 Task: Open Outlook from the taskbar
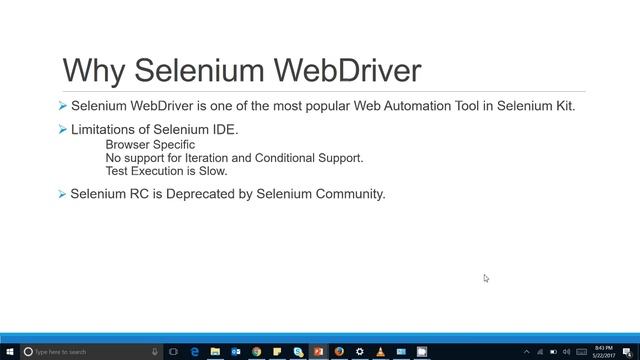coord(236,351)
